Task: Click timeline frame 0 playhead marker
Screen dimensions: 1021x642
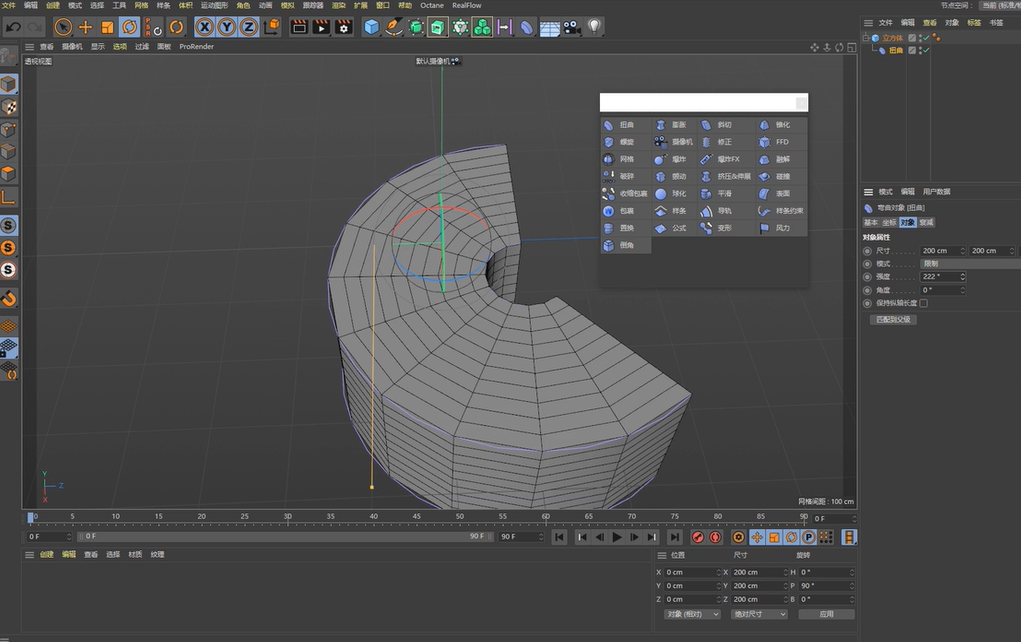Action: [30, 518]
